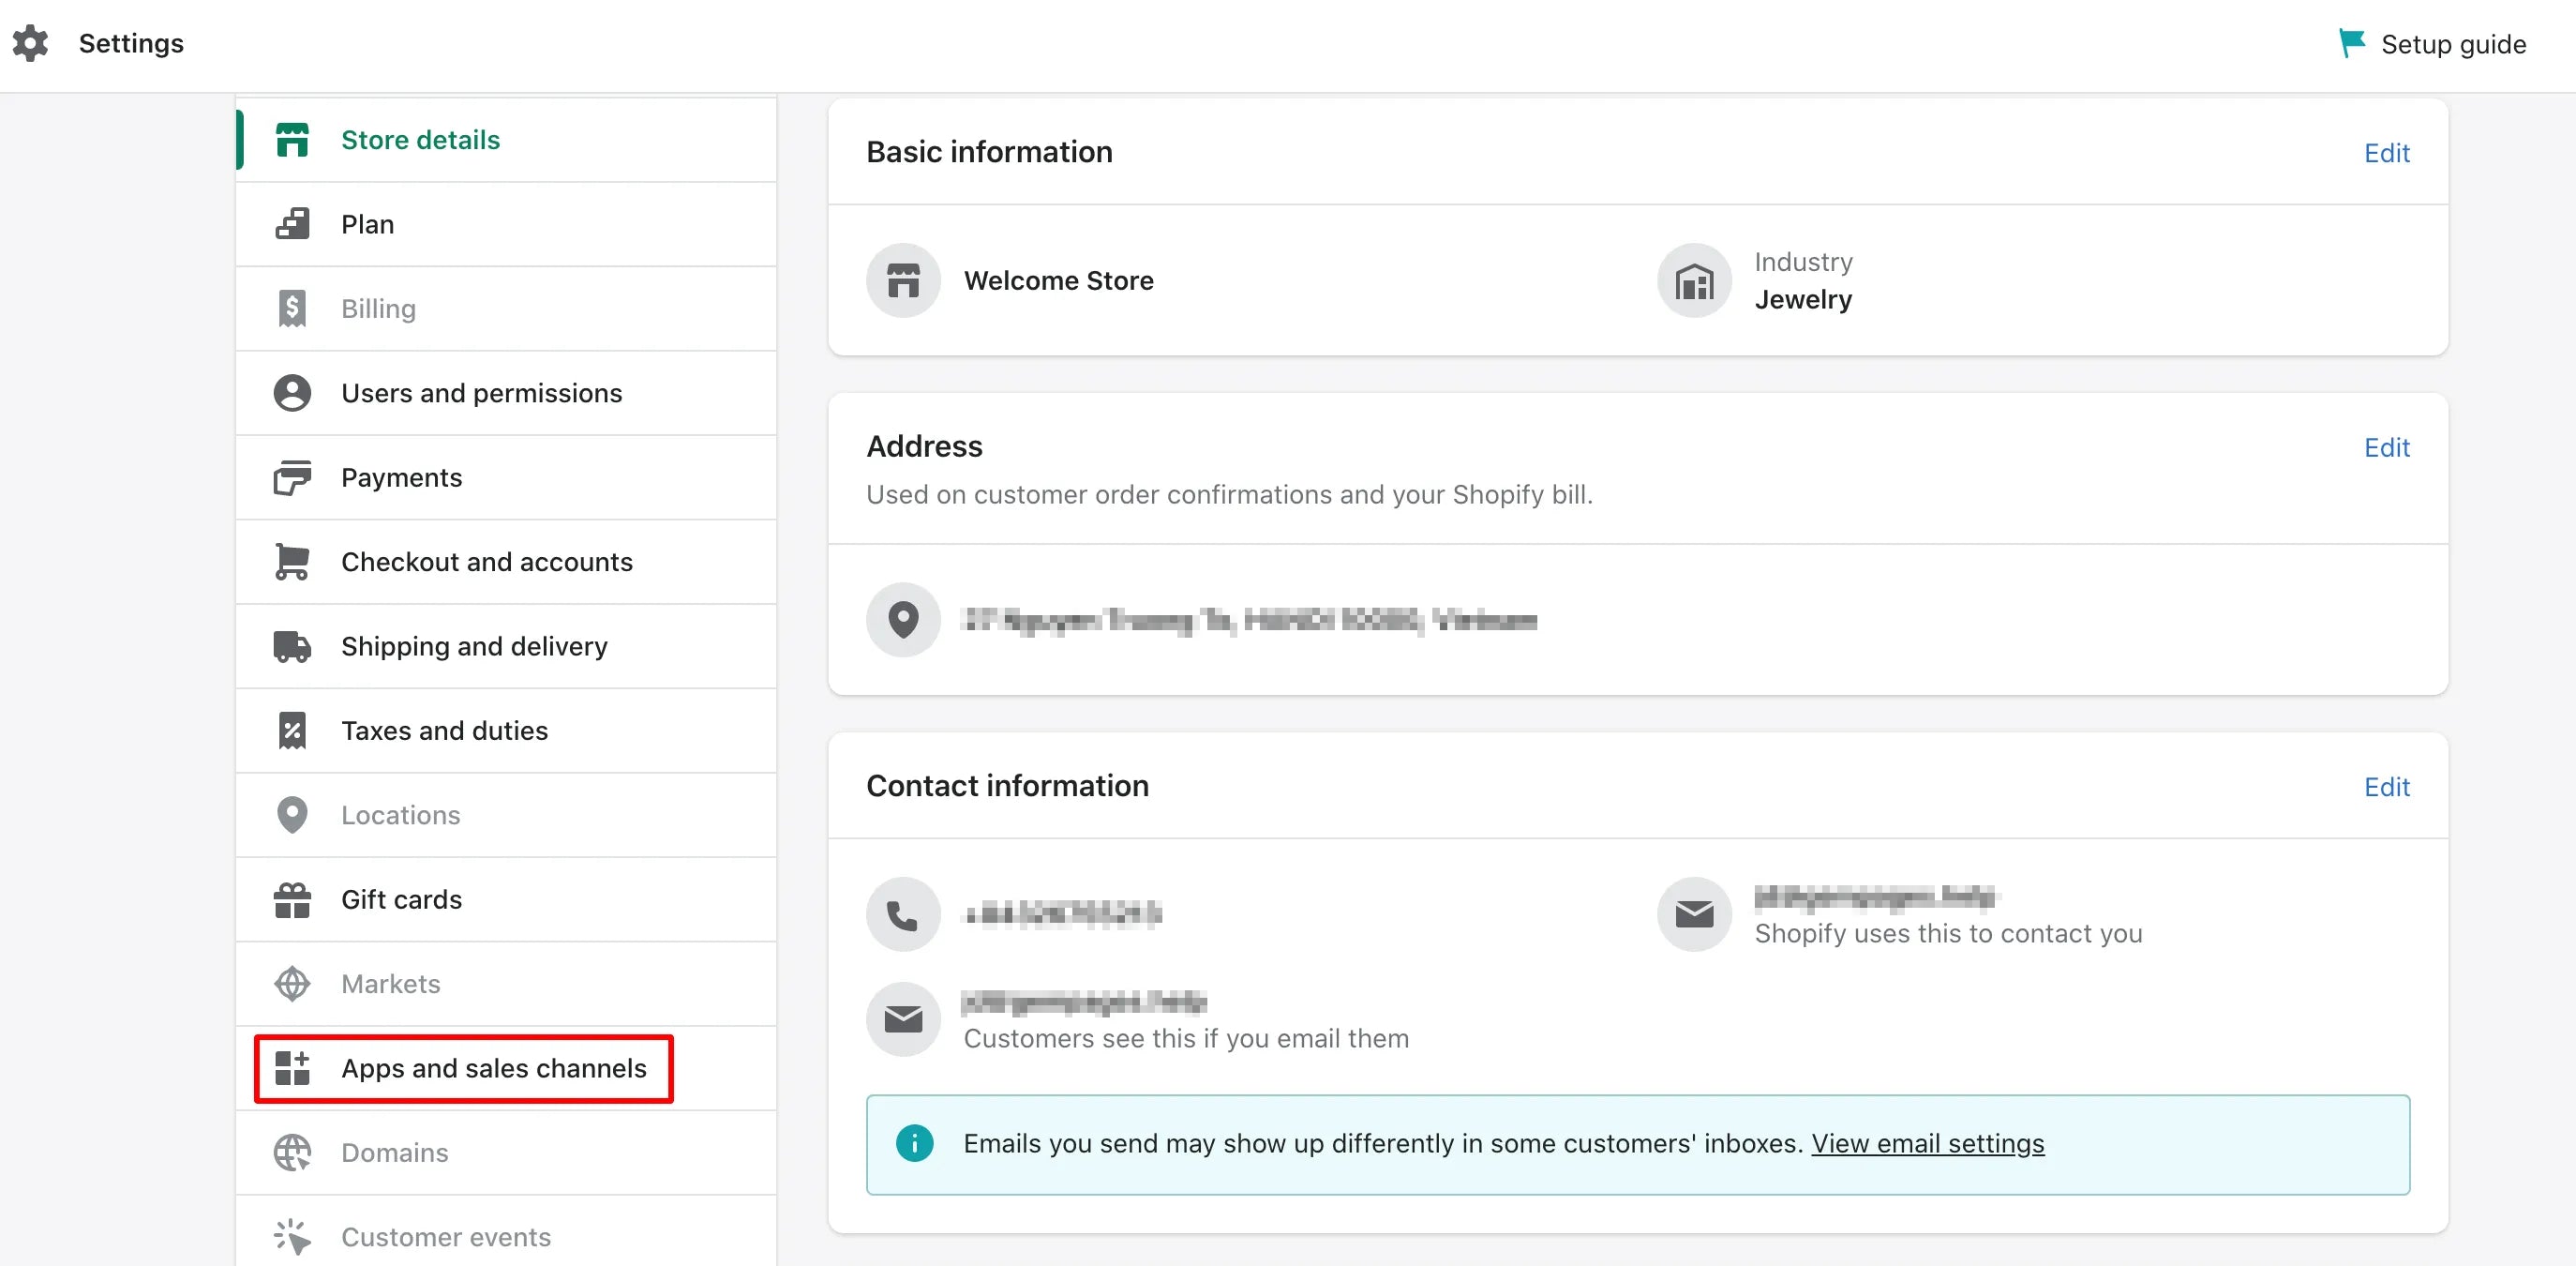Open Apps and sales channels
This screenshot has width=2576, height=1266.
click(506, 1068)
